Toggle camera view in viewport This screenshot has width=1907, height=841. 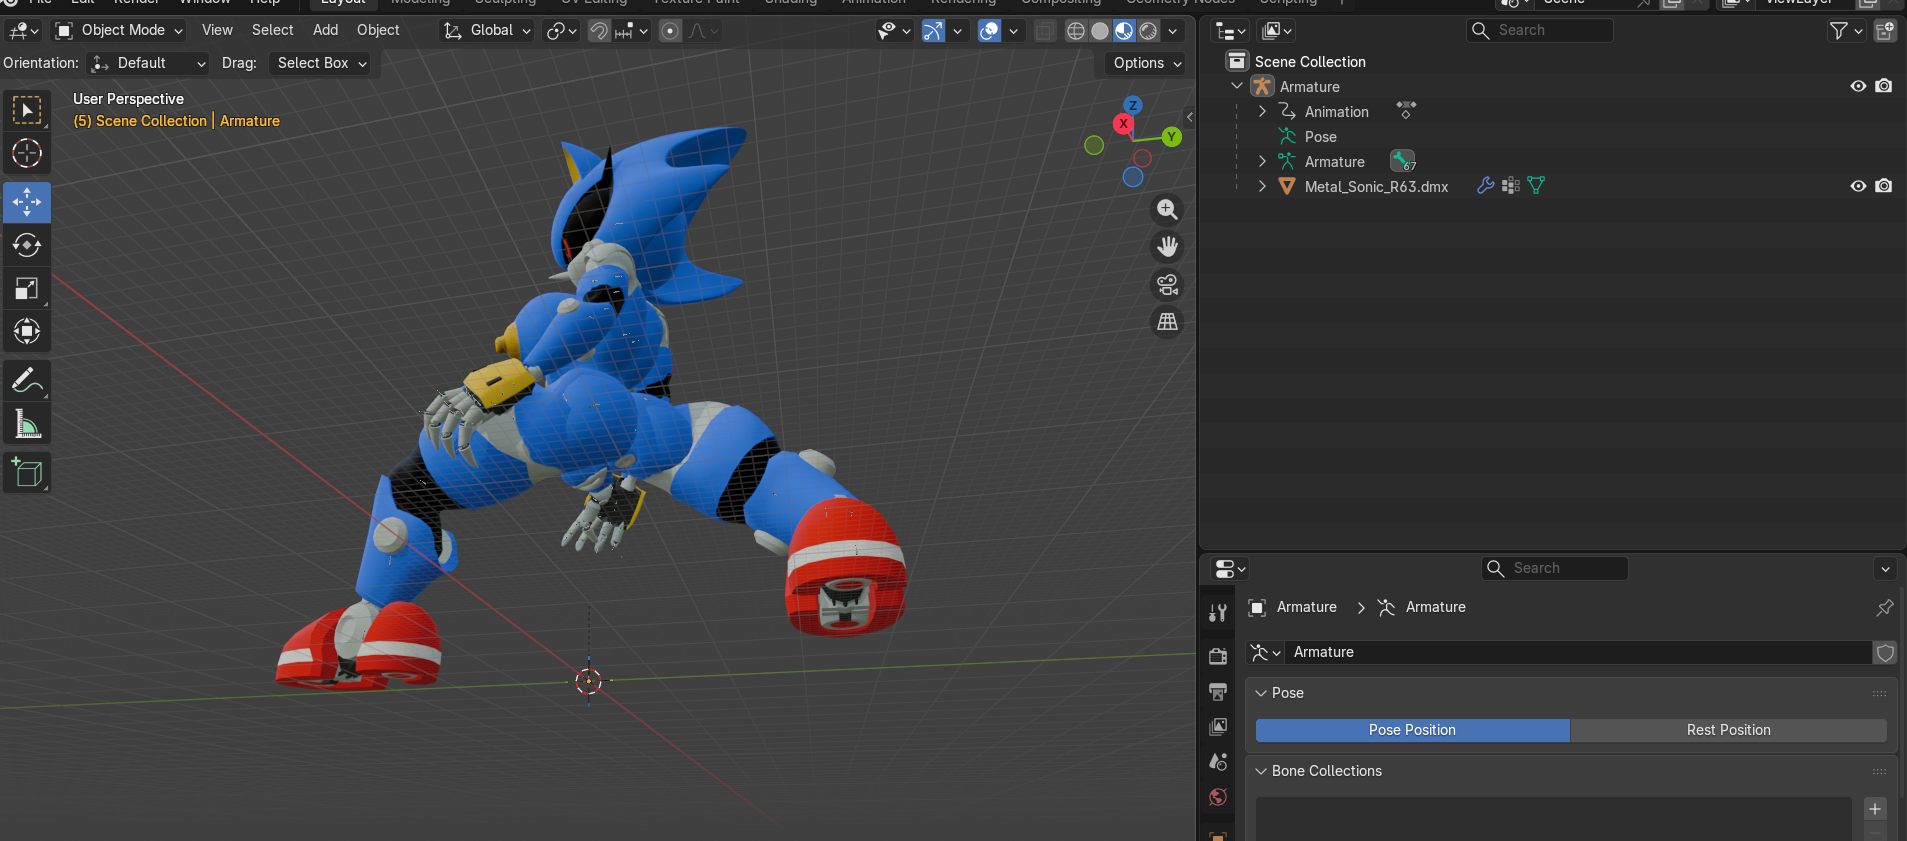click(x=1167, y=285)
